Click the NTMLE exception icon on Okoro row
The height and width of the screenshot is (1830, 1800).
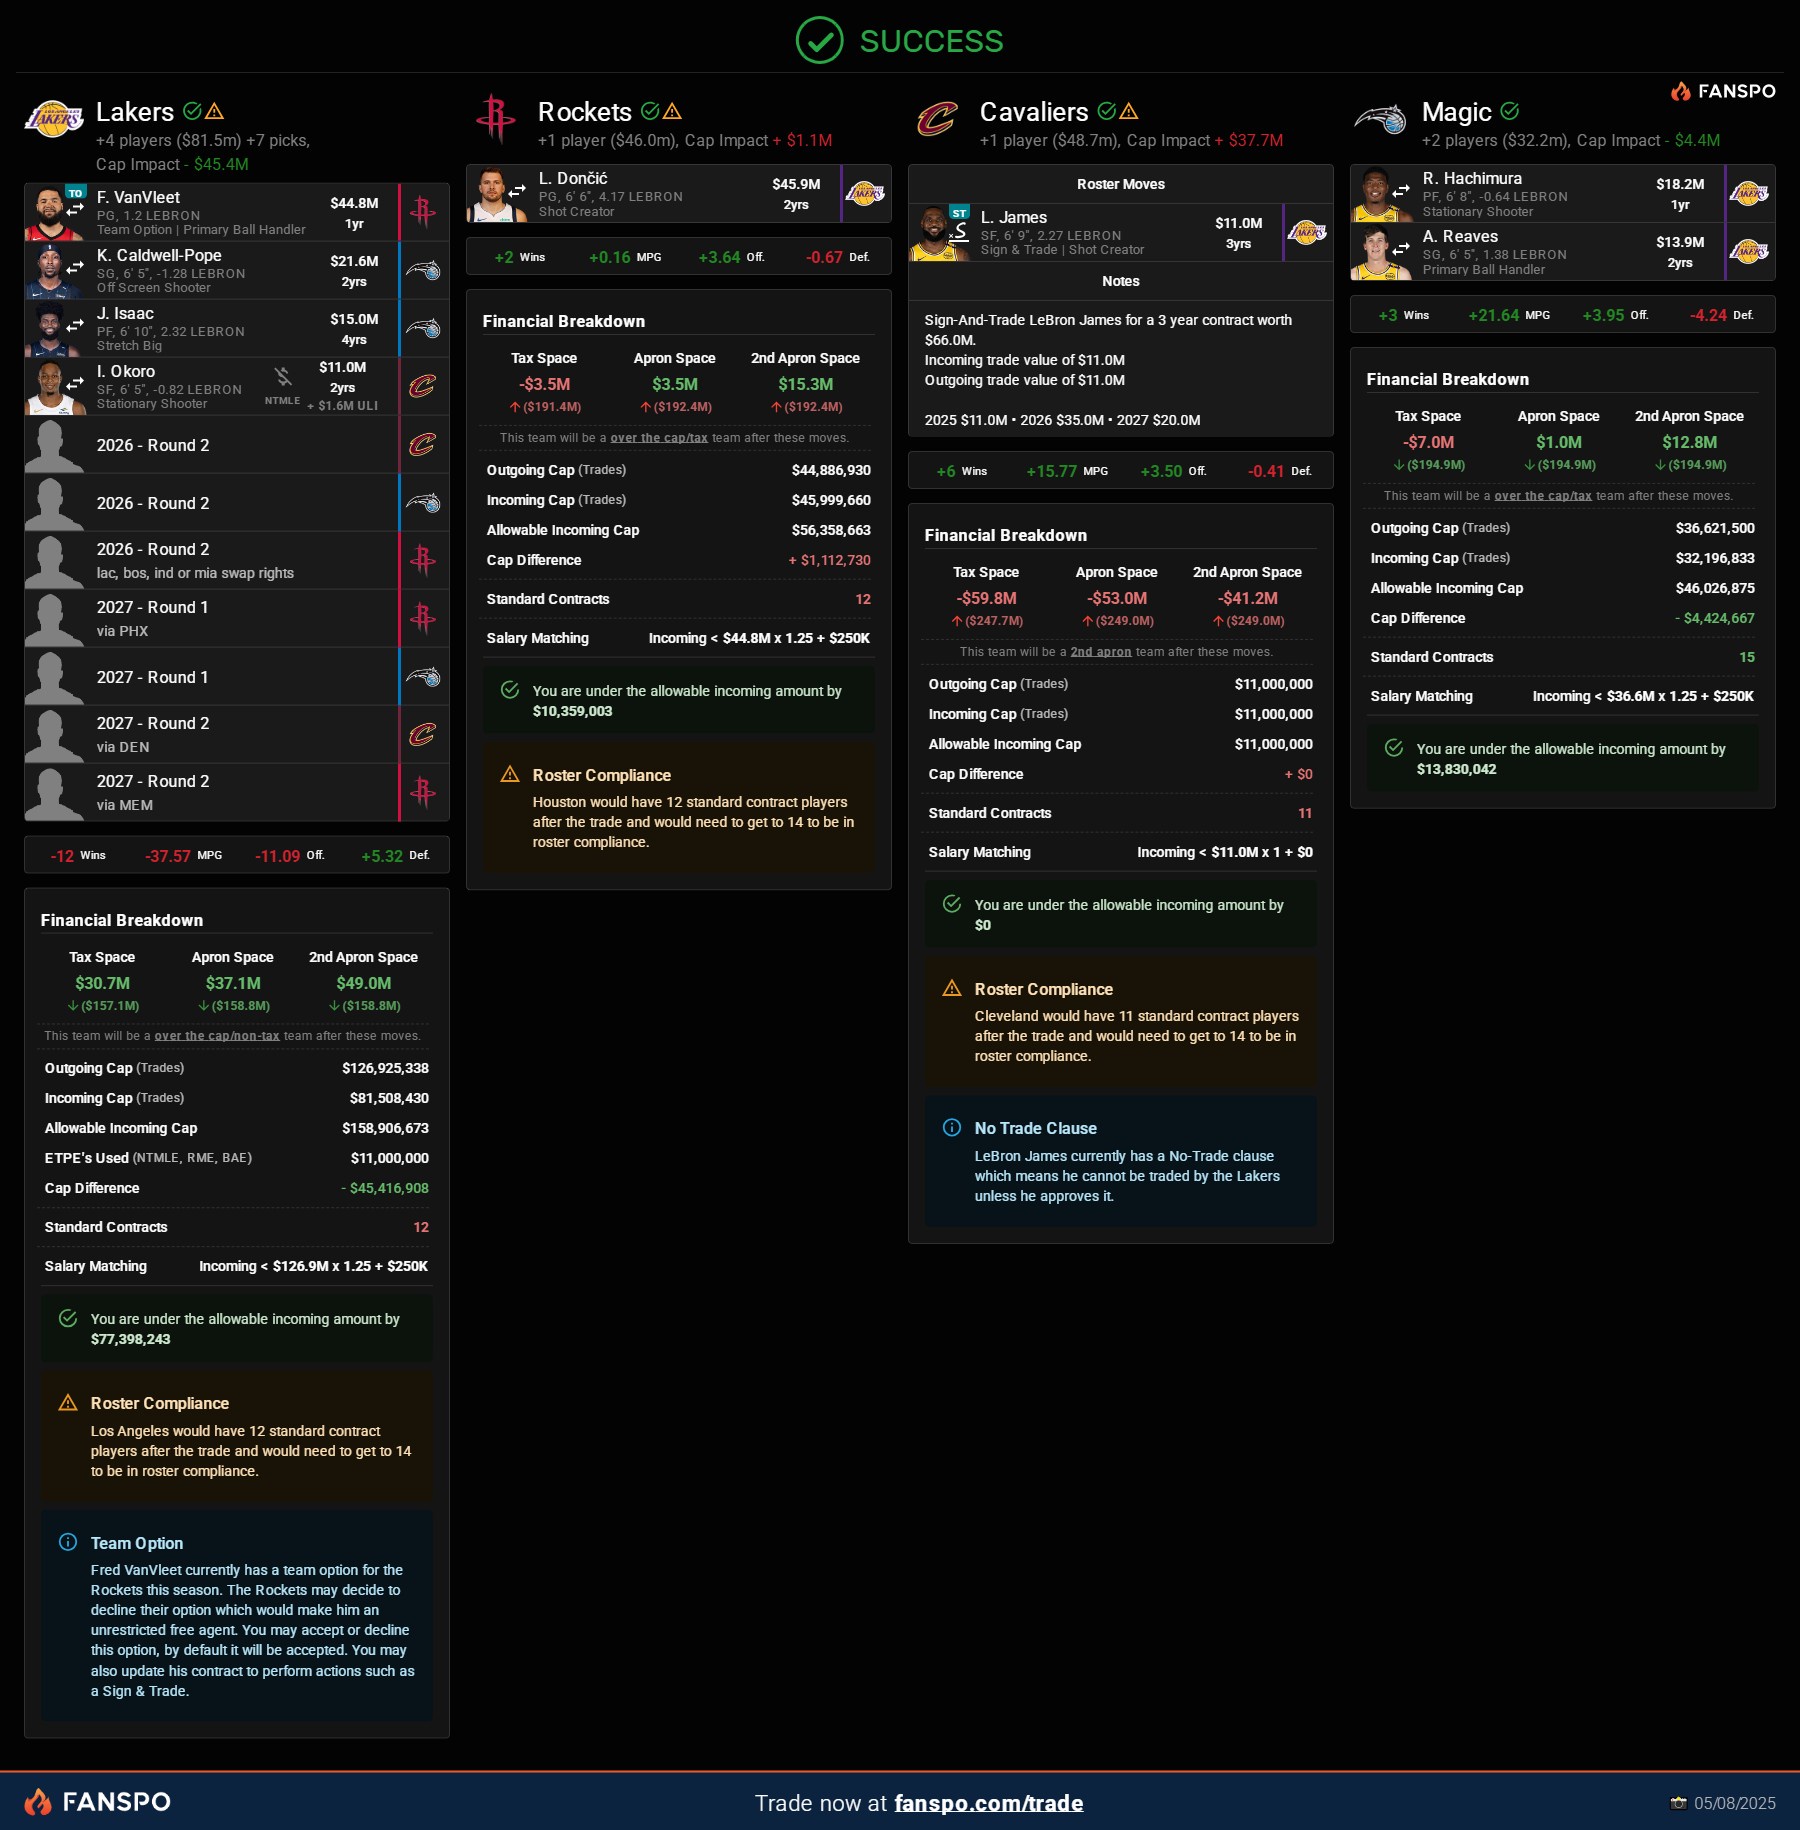click(x=283, y=377)
